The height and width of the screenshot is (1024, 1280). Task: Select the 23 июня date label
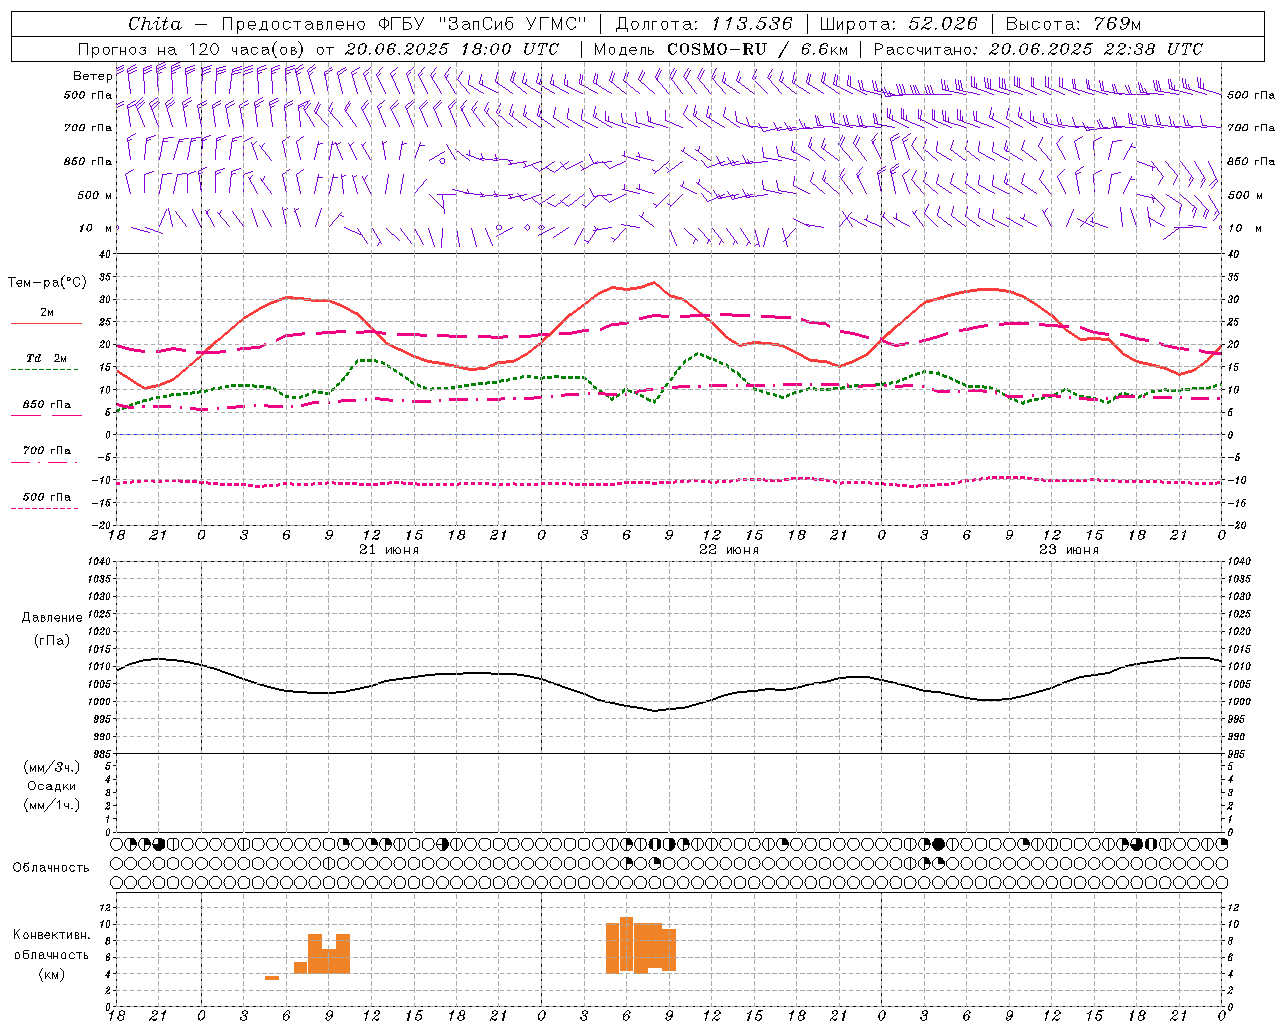[x=1068, y=550]
